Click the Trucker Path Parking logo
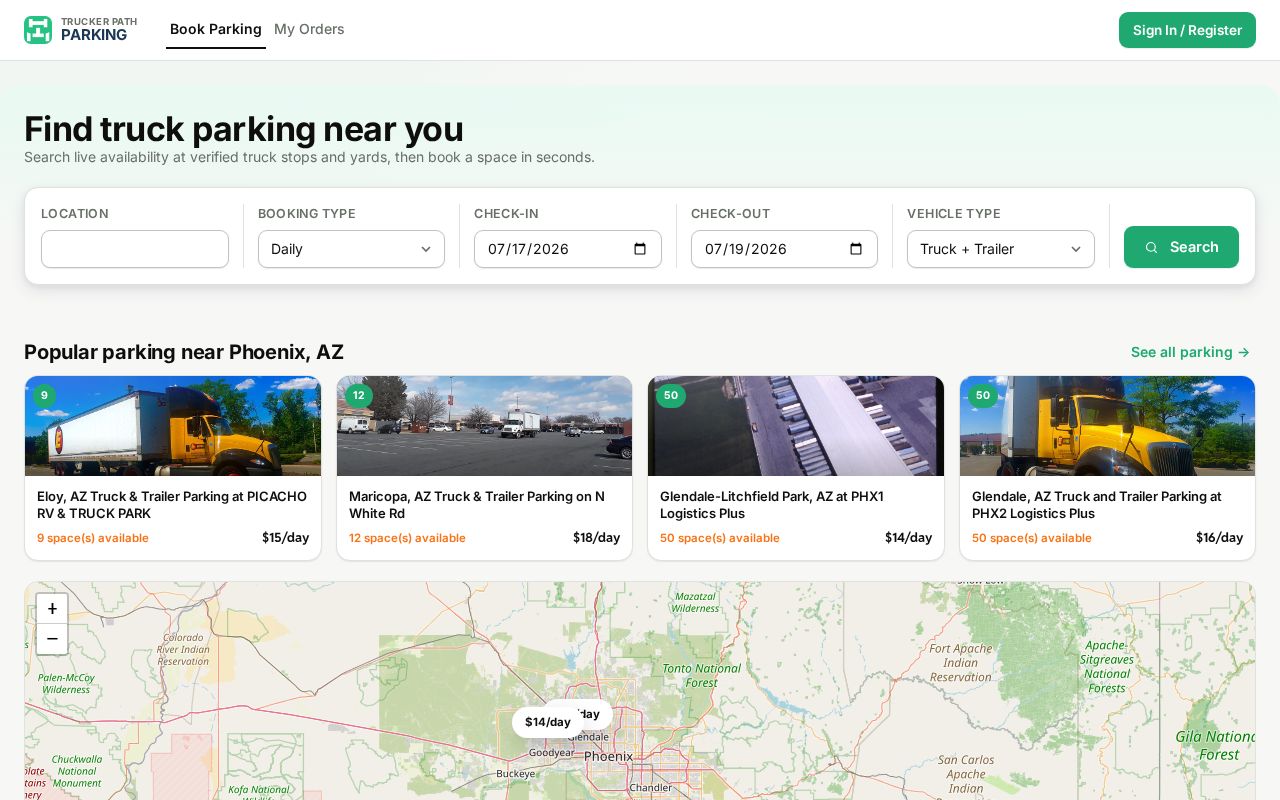 (81, 29)
